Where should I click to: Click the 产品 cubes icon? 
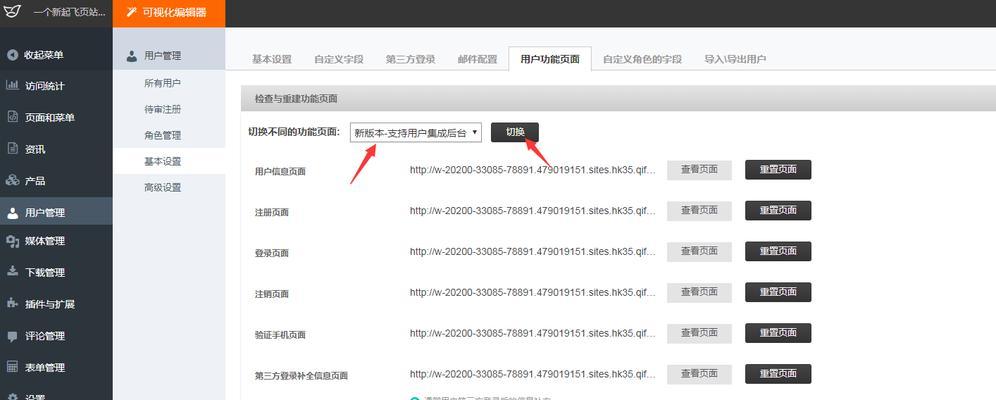pyautogui.click(x=12, y=180)
